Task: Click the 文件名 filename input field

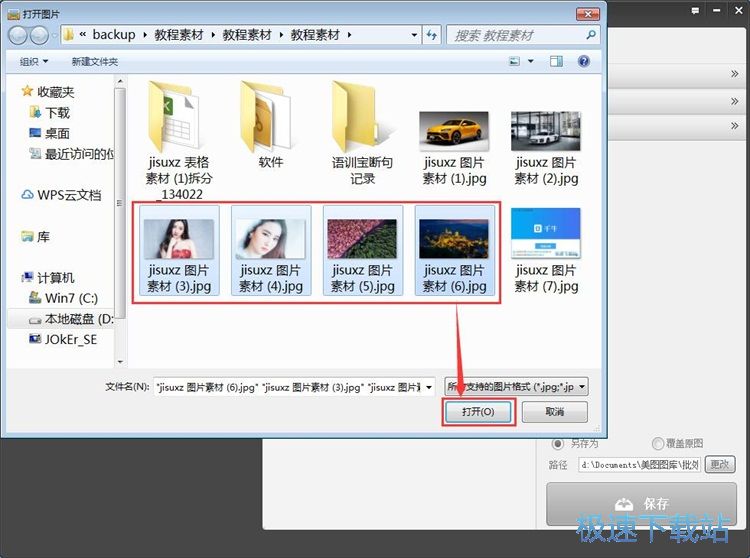Action: (288, 387)
